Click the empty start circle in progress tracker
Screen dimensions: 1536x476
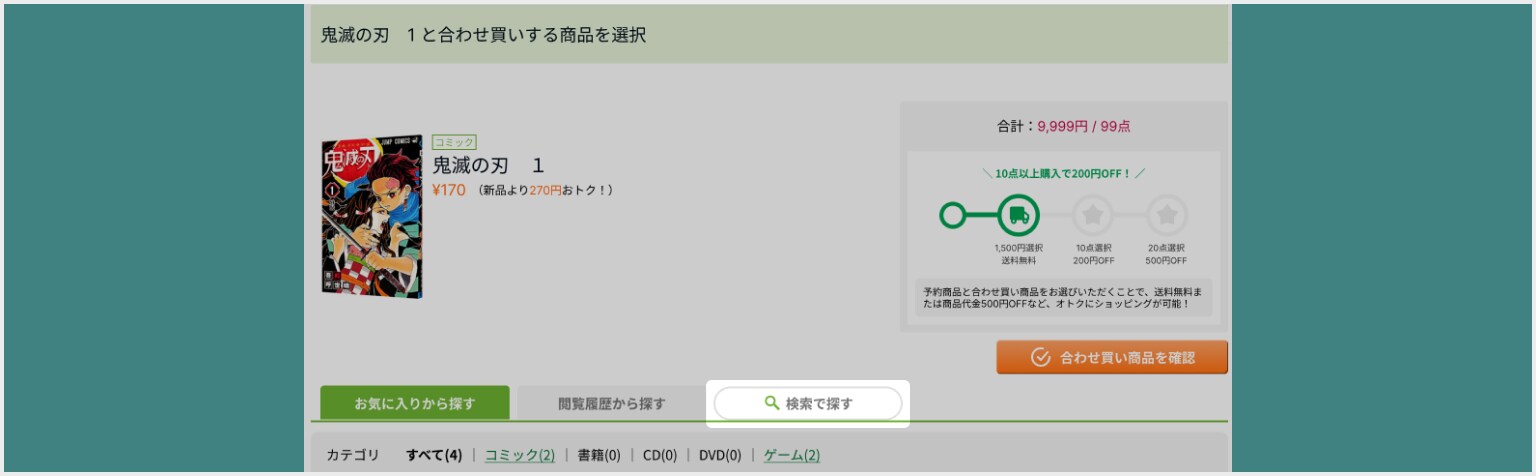953,215
